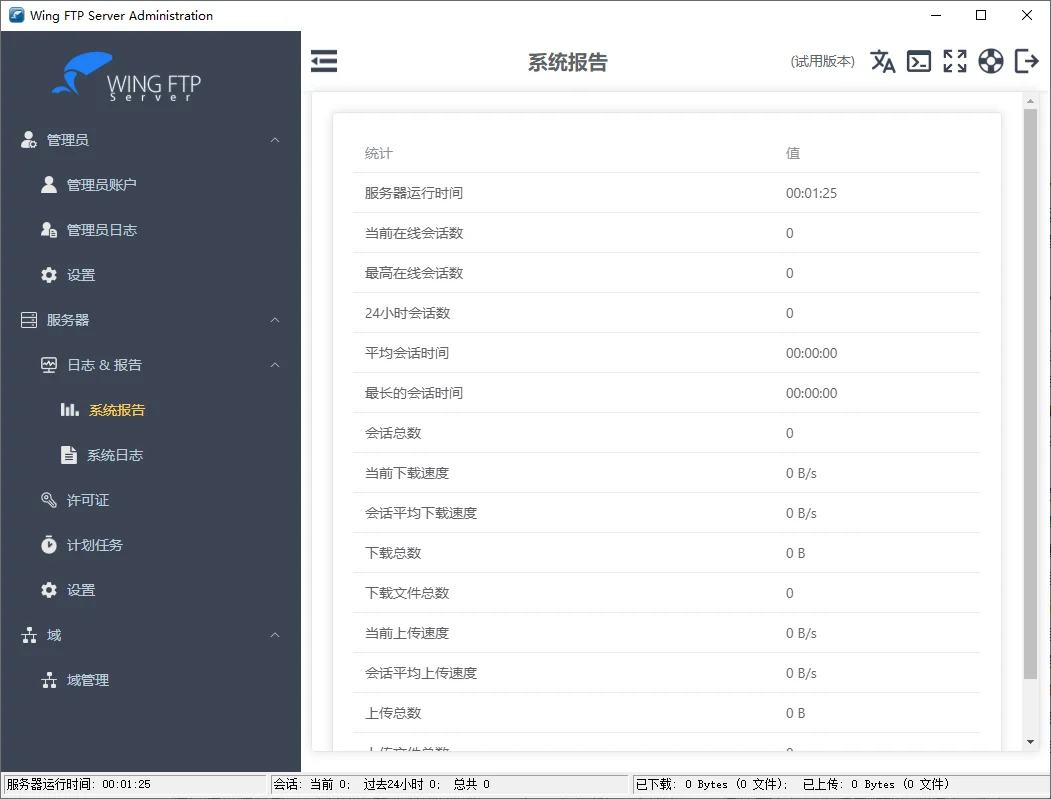Click the gear icon under 管理员

(48, 275)
